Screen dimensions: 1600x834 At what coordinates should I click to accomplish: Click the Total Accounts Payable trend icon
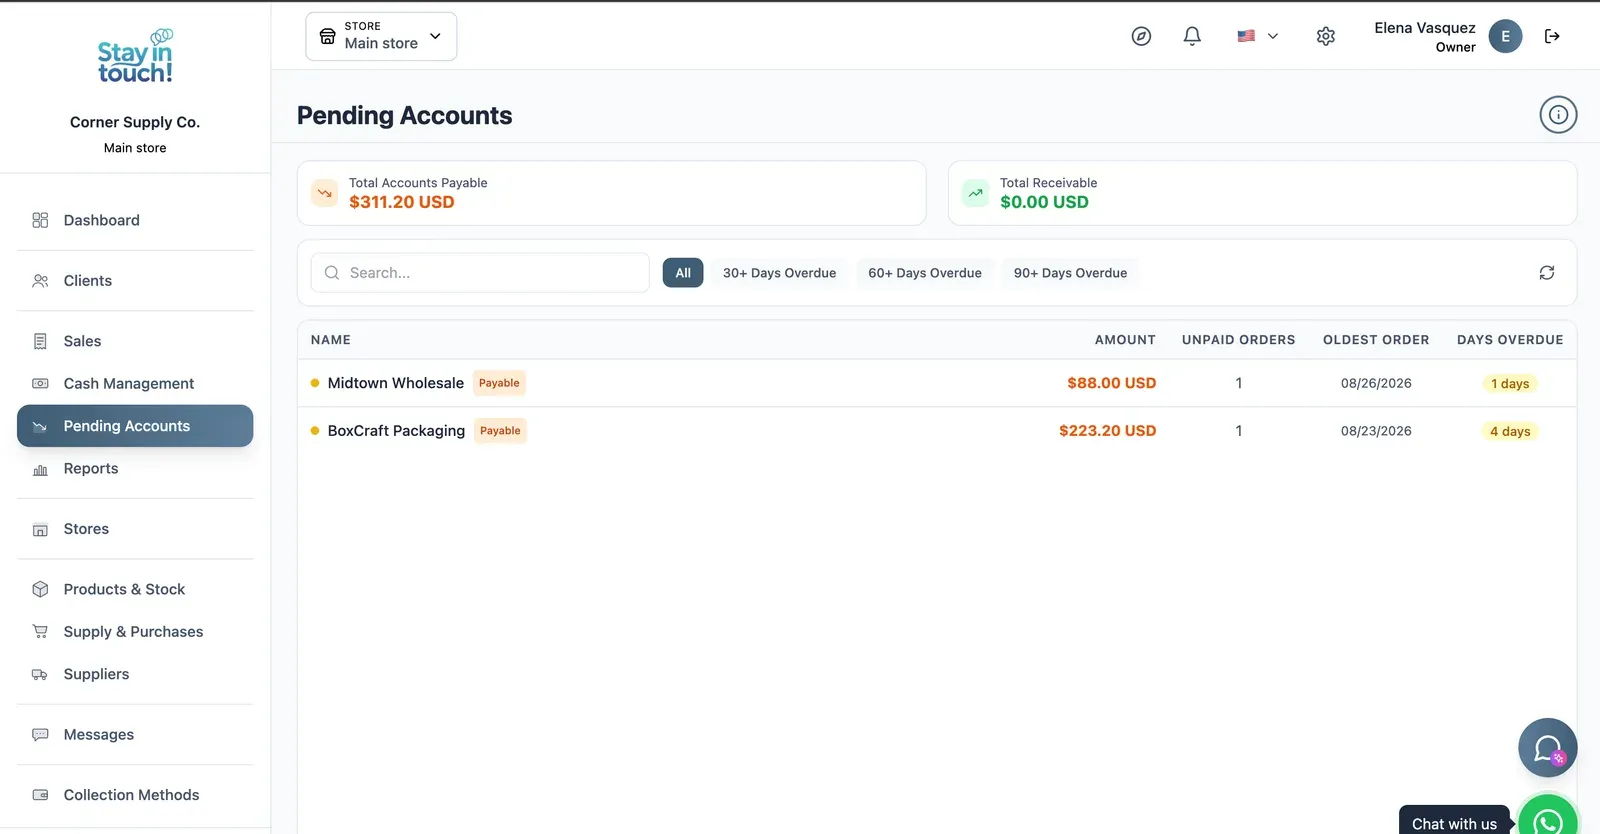(325, 193)
